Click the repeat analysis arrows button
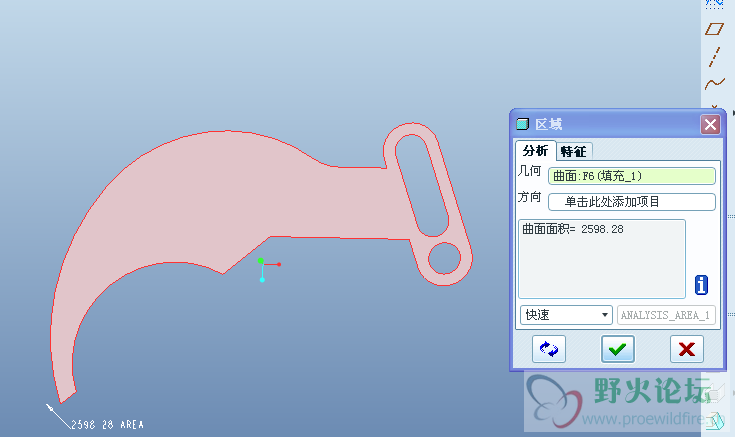 pos(549,348)
